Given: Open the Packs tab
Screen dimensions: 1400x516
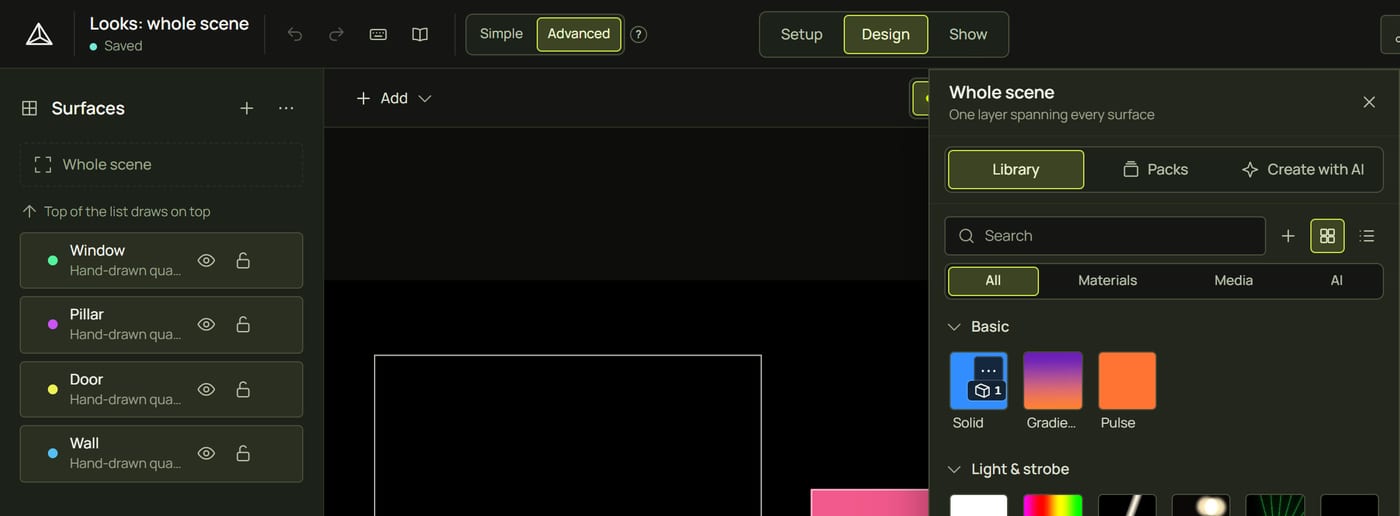Looking at the screenshot, I should click(x=1156, y=170).
